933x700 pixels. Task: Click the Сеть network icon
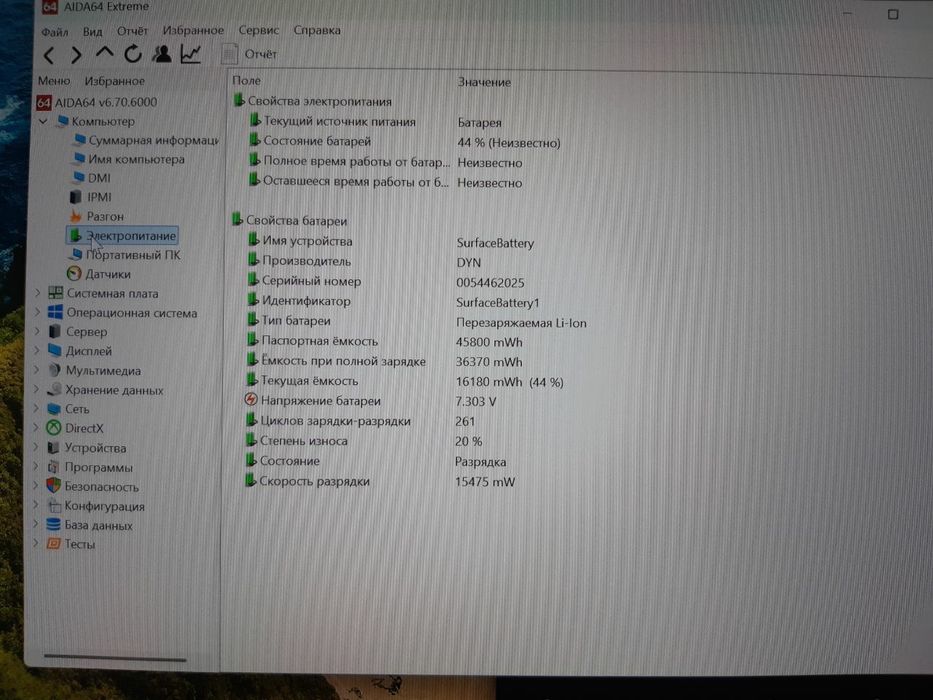click(54, 409)
